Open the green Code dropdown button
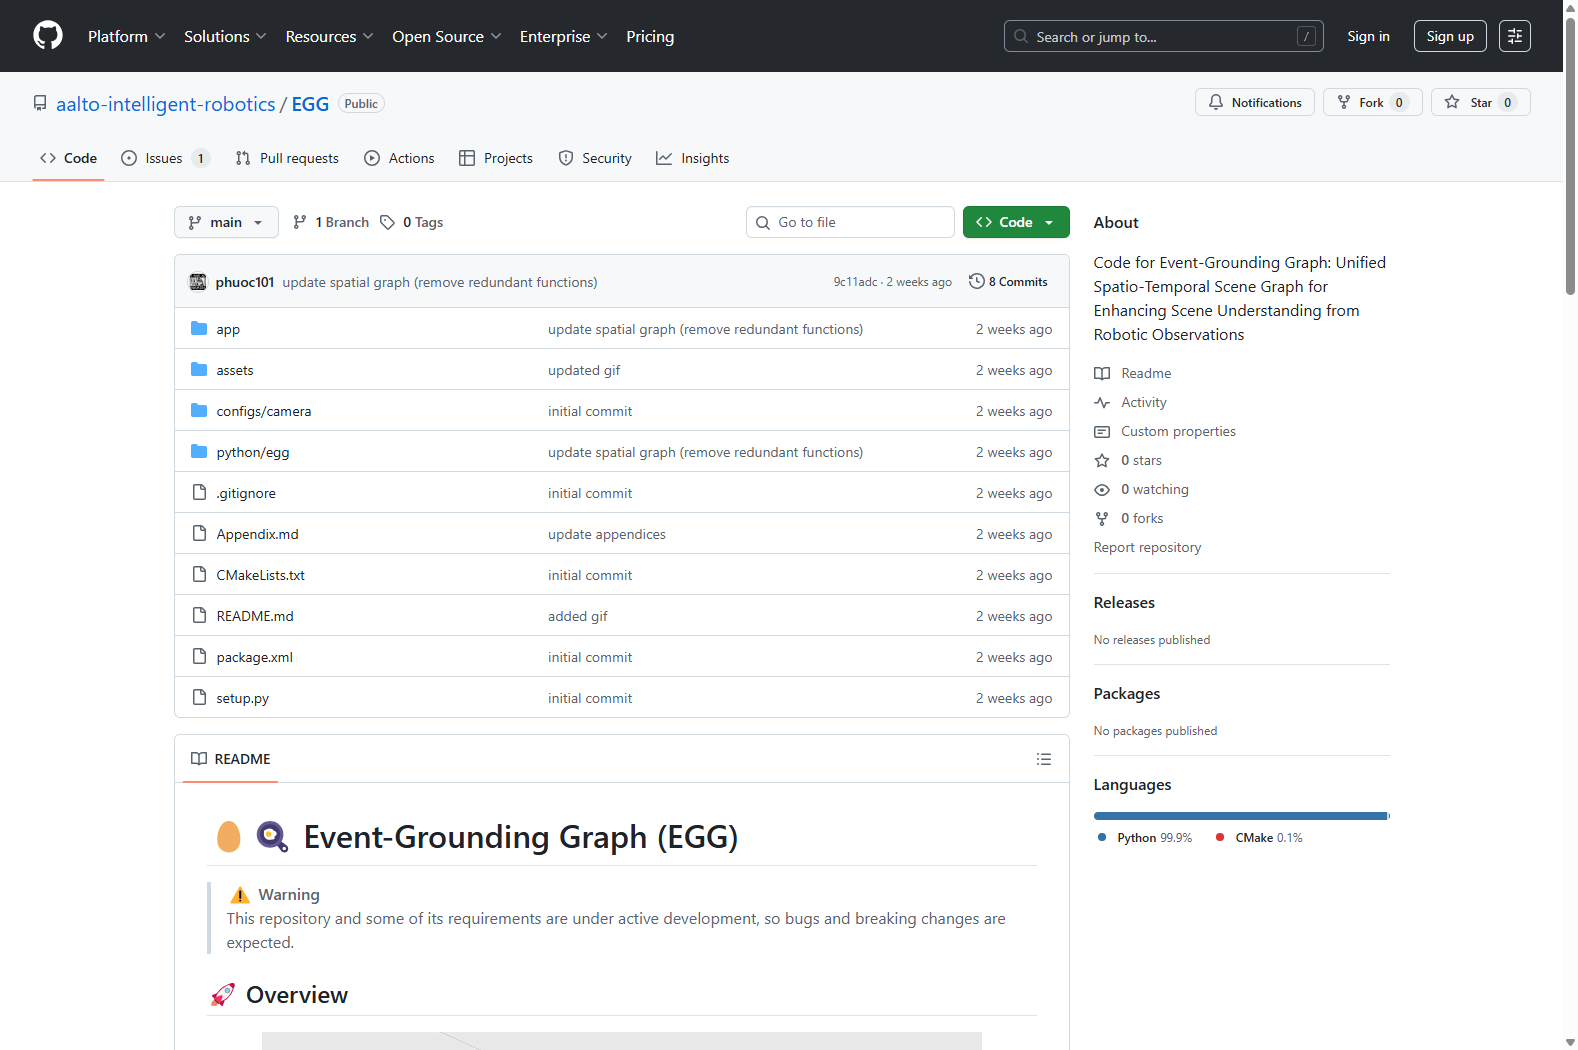1578x1050 pixels. pos(1016,222)
